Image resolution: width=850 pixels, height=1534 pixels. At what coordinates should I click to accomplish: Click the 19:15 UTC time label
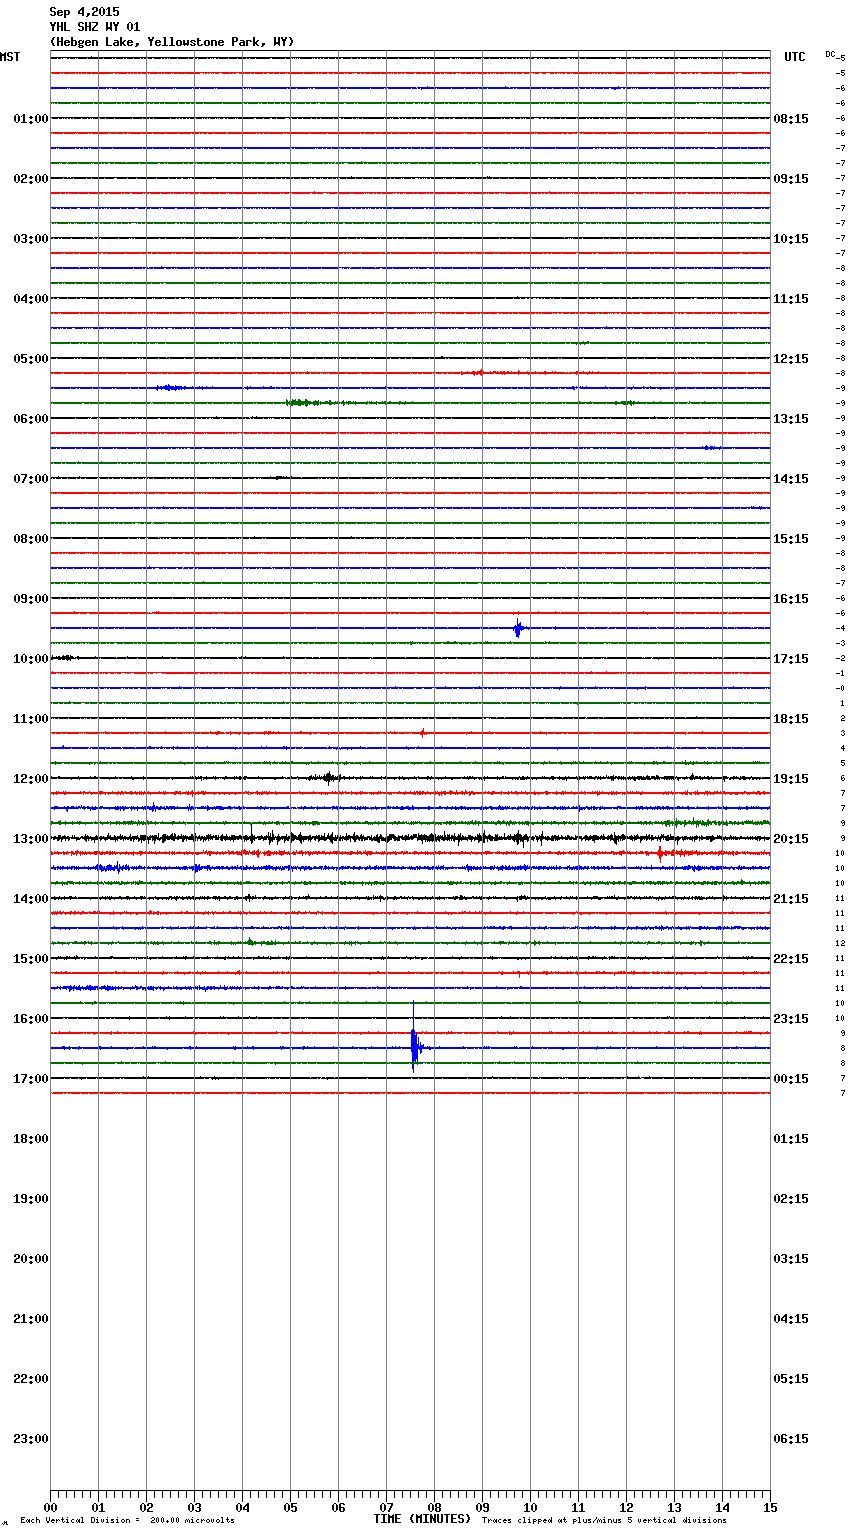coord(791,779)
